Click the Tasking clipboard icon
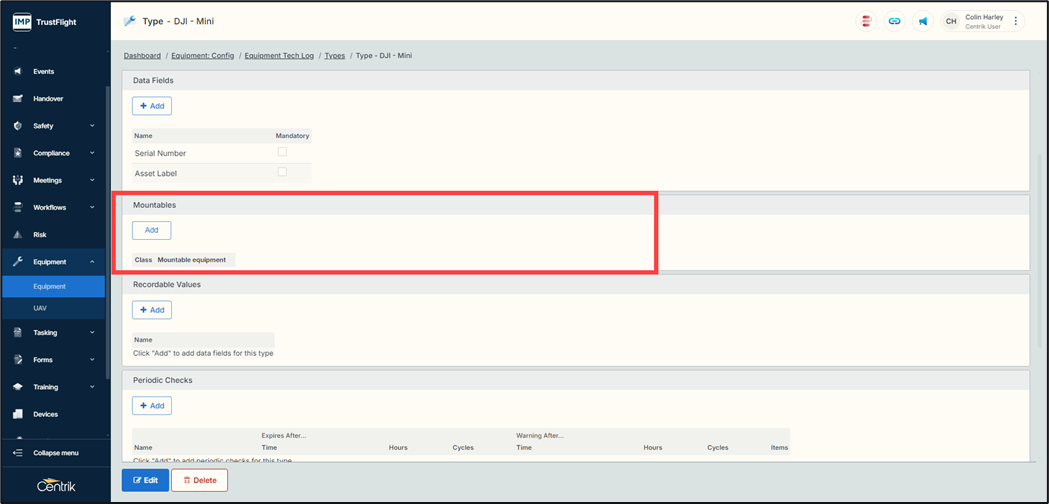The width and height of the screenshot is (1049, 504). [x=18, y=333]
